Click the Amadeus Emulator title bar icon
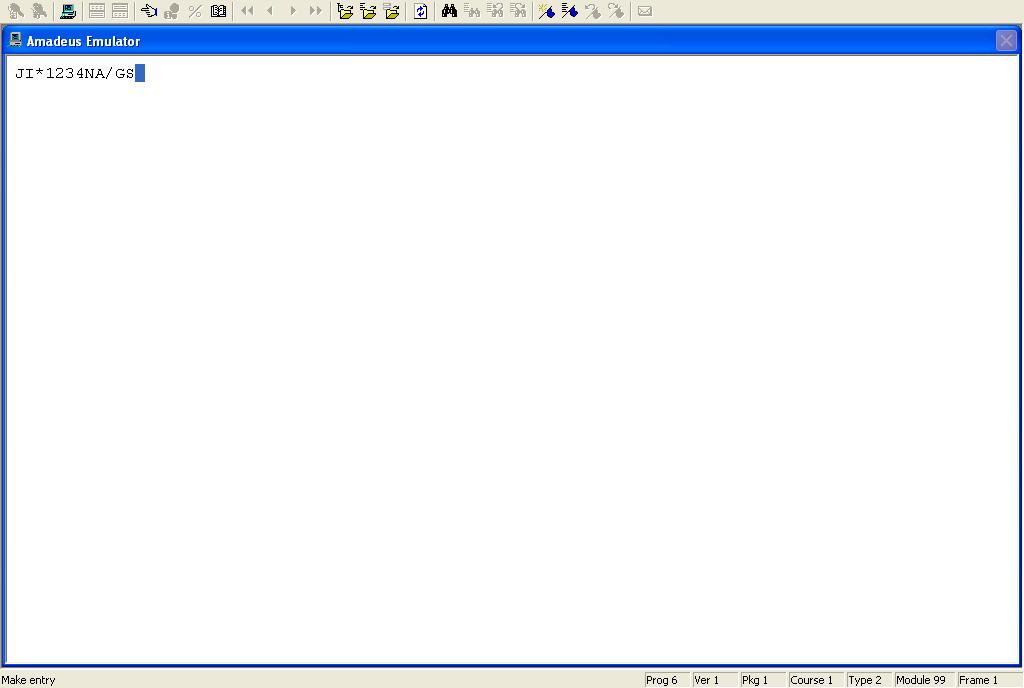1024x688 pixels. [x=16, y=40]
